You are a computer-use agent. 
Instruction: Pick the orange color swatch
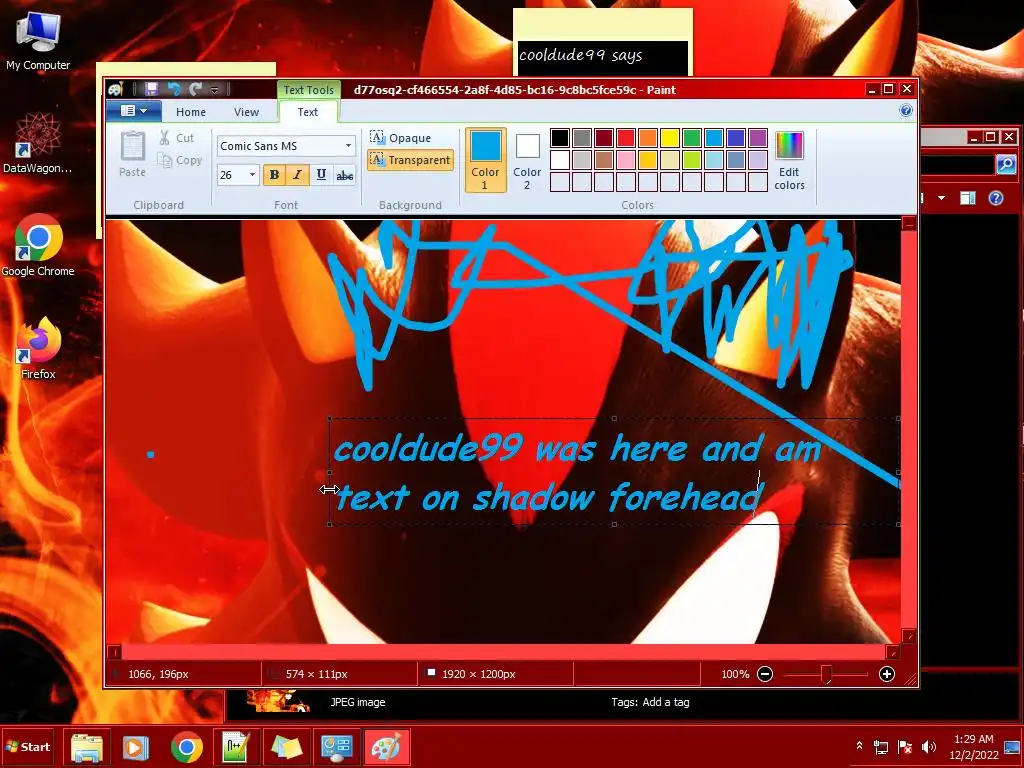[648, 138]
